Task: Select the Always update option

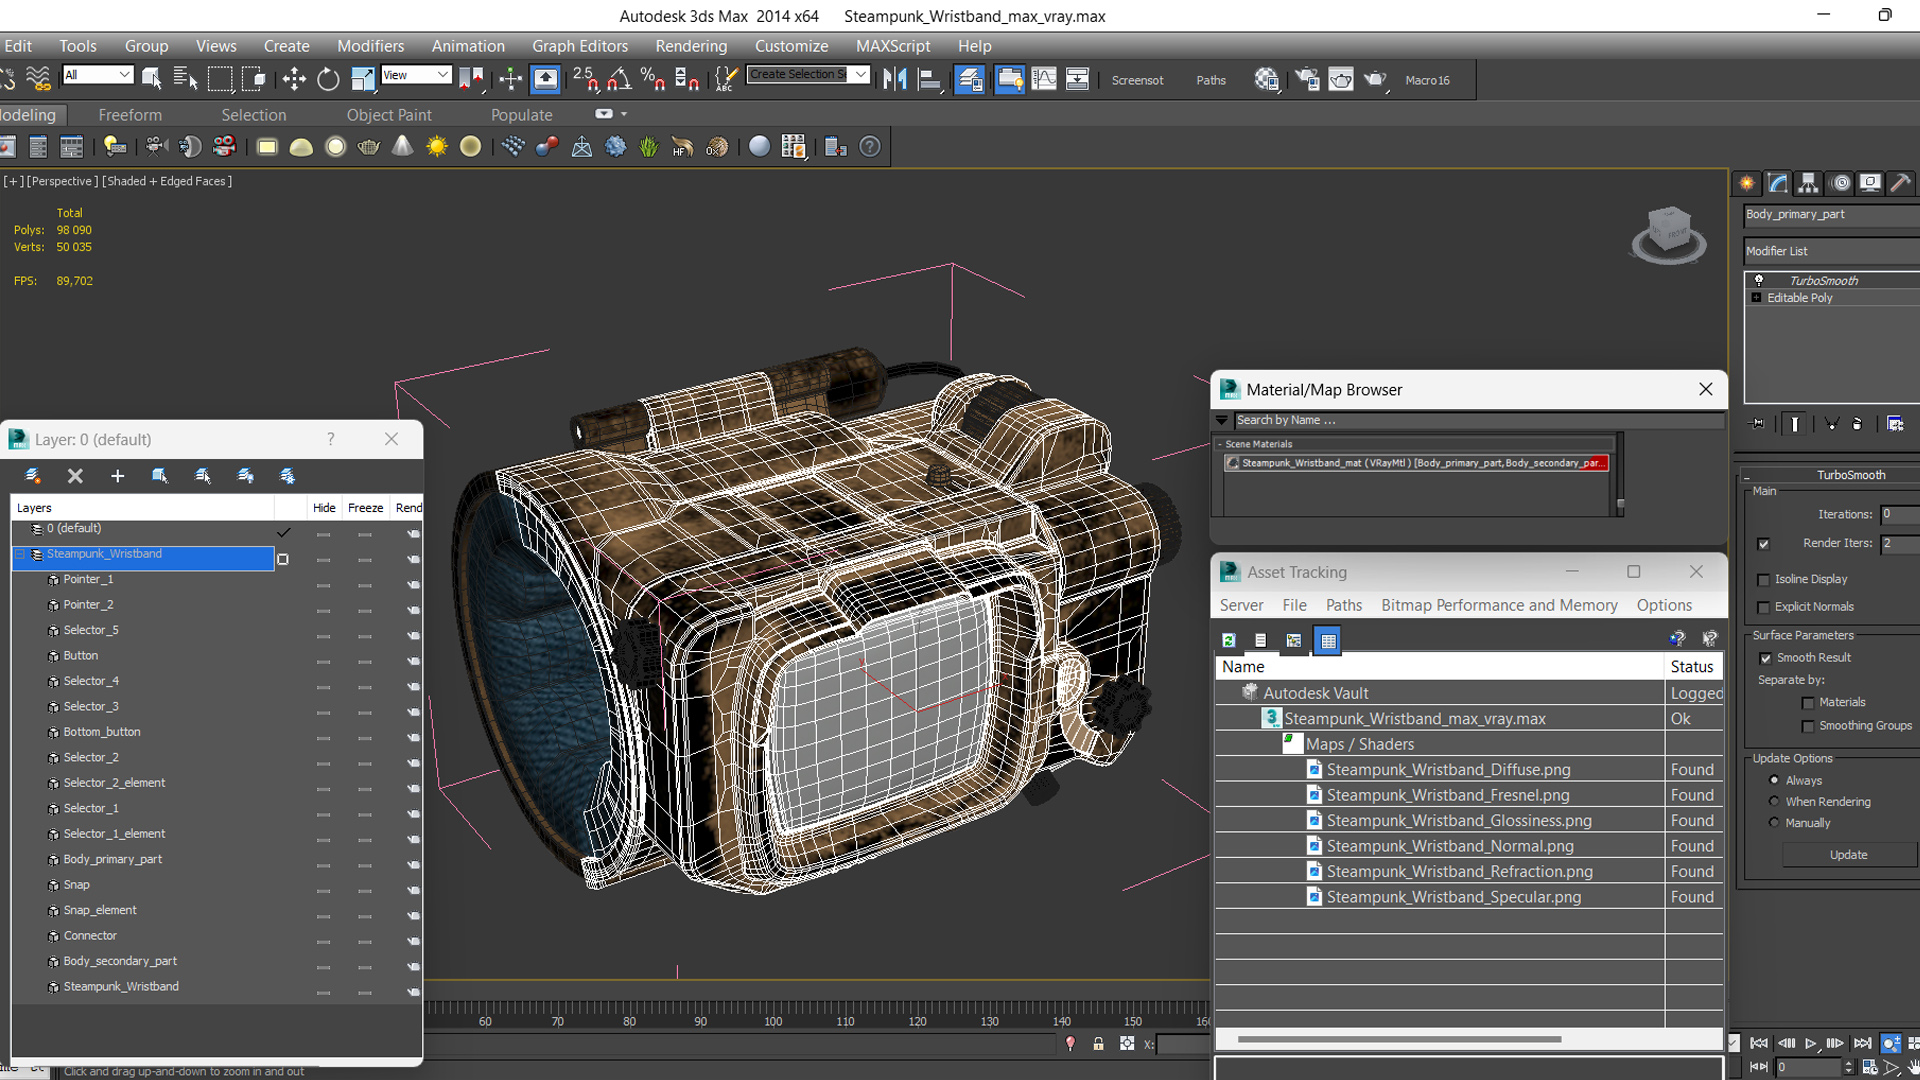Action: click(1774, 780)
